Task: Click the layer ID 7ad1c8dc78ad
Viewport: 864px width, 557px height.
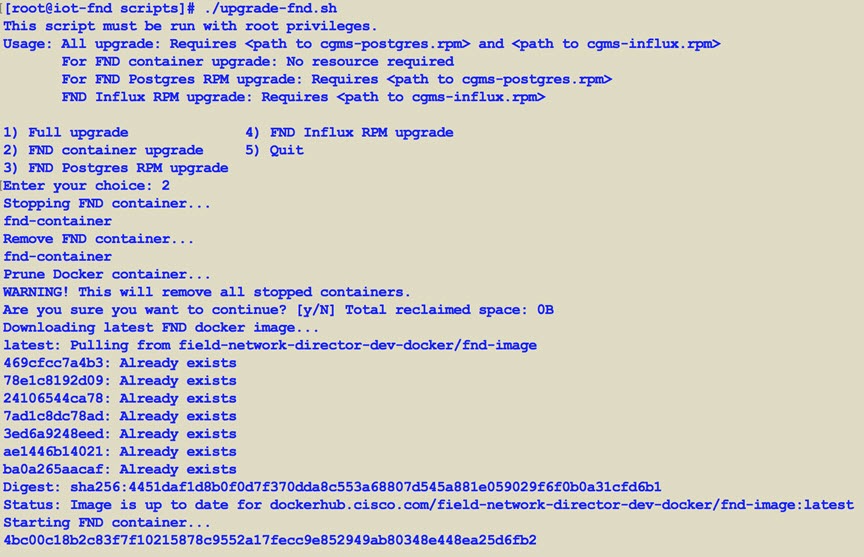Action: point(53,416)
